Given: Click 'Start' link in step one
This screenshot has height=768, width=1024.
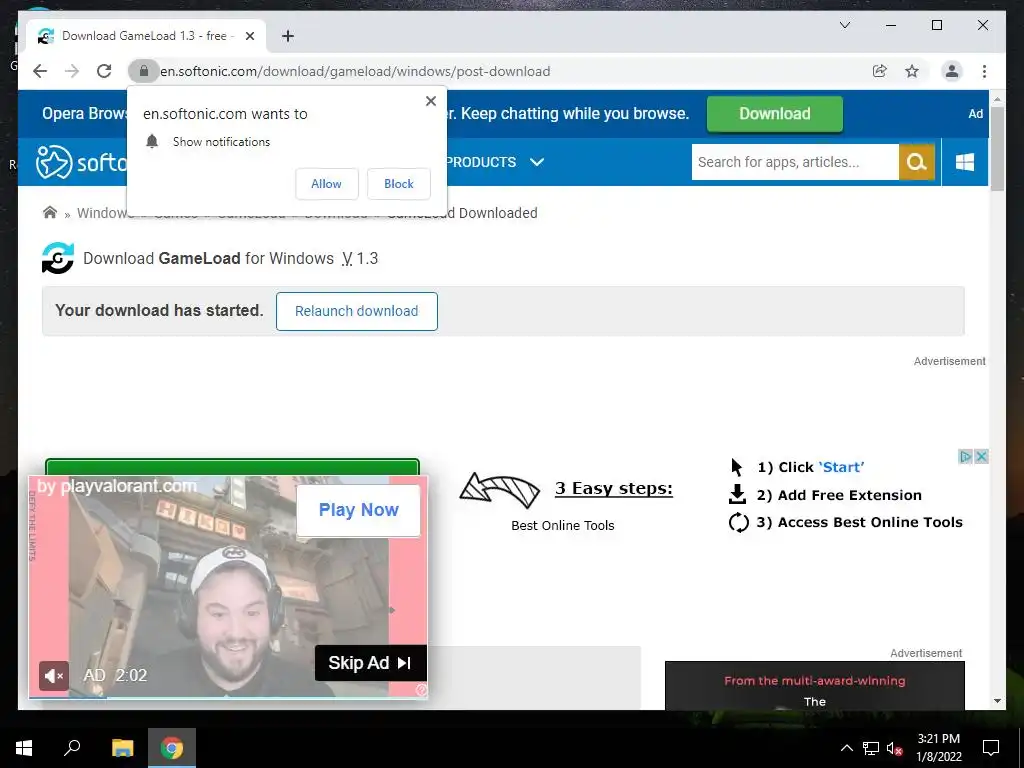Looking at the screenshot, I should 841,468.
